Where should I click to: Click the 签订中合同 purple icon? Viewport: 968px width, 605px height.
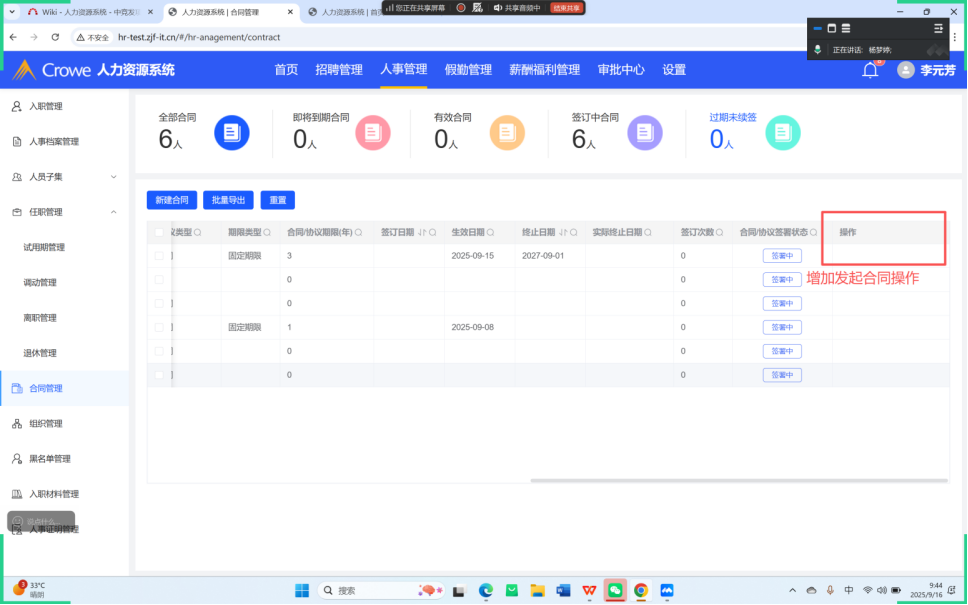coord(644,132)
